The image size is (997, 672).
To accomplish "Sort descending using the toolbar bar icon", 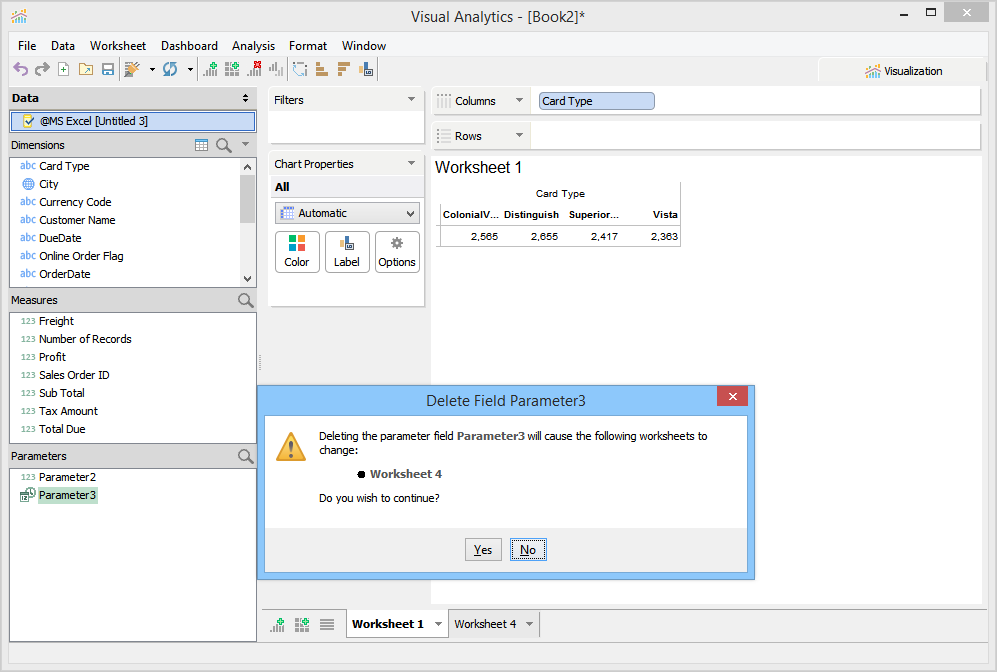I will coord(344,69).
